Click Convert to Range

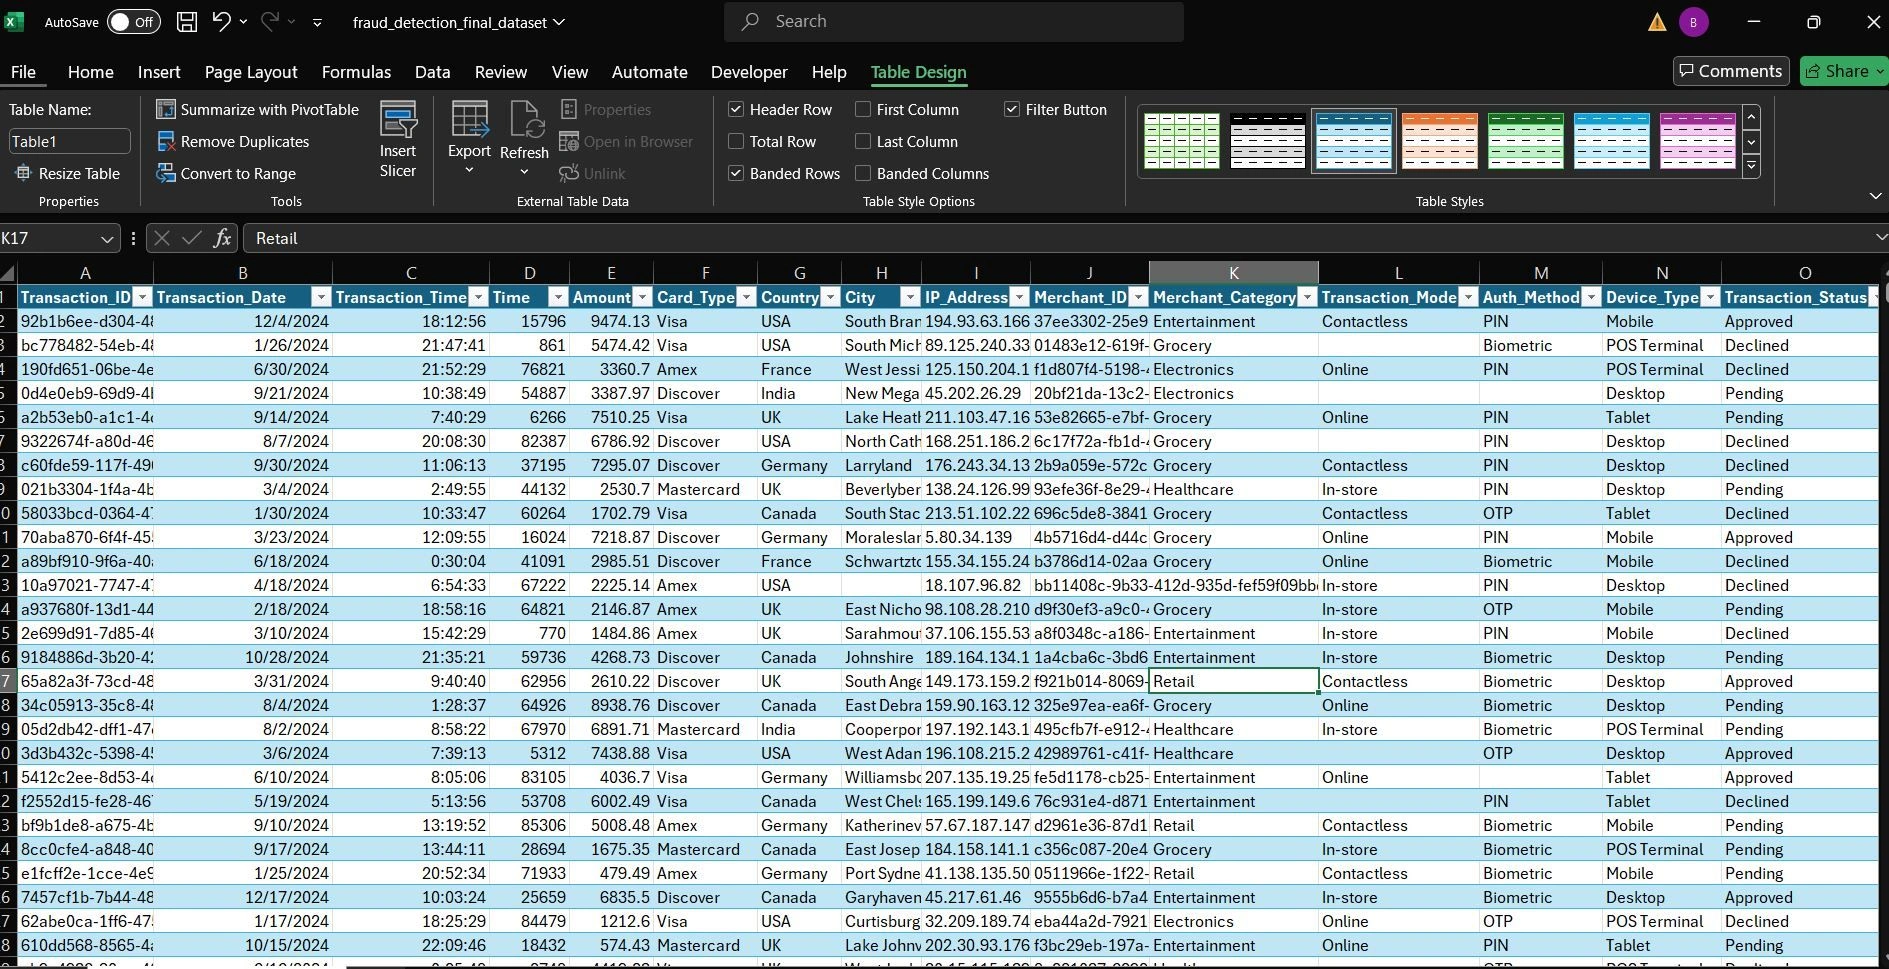point(226,173)
